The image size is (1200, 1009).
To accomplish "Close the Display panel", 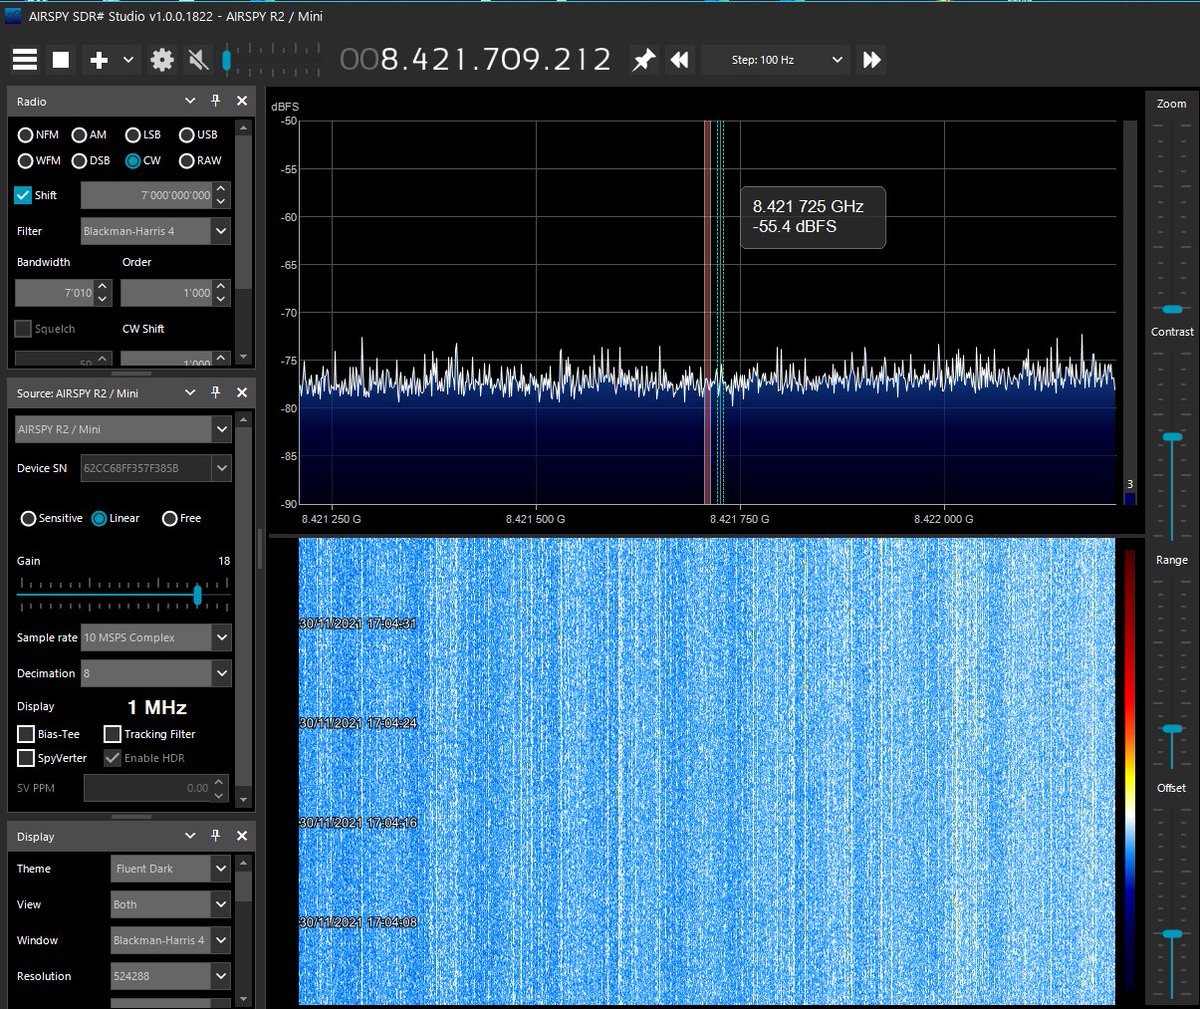I will coord(242,836).
